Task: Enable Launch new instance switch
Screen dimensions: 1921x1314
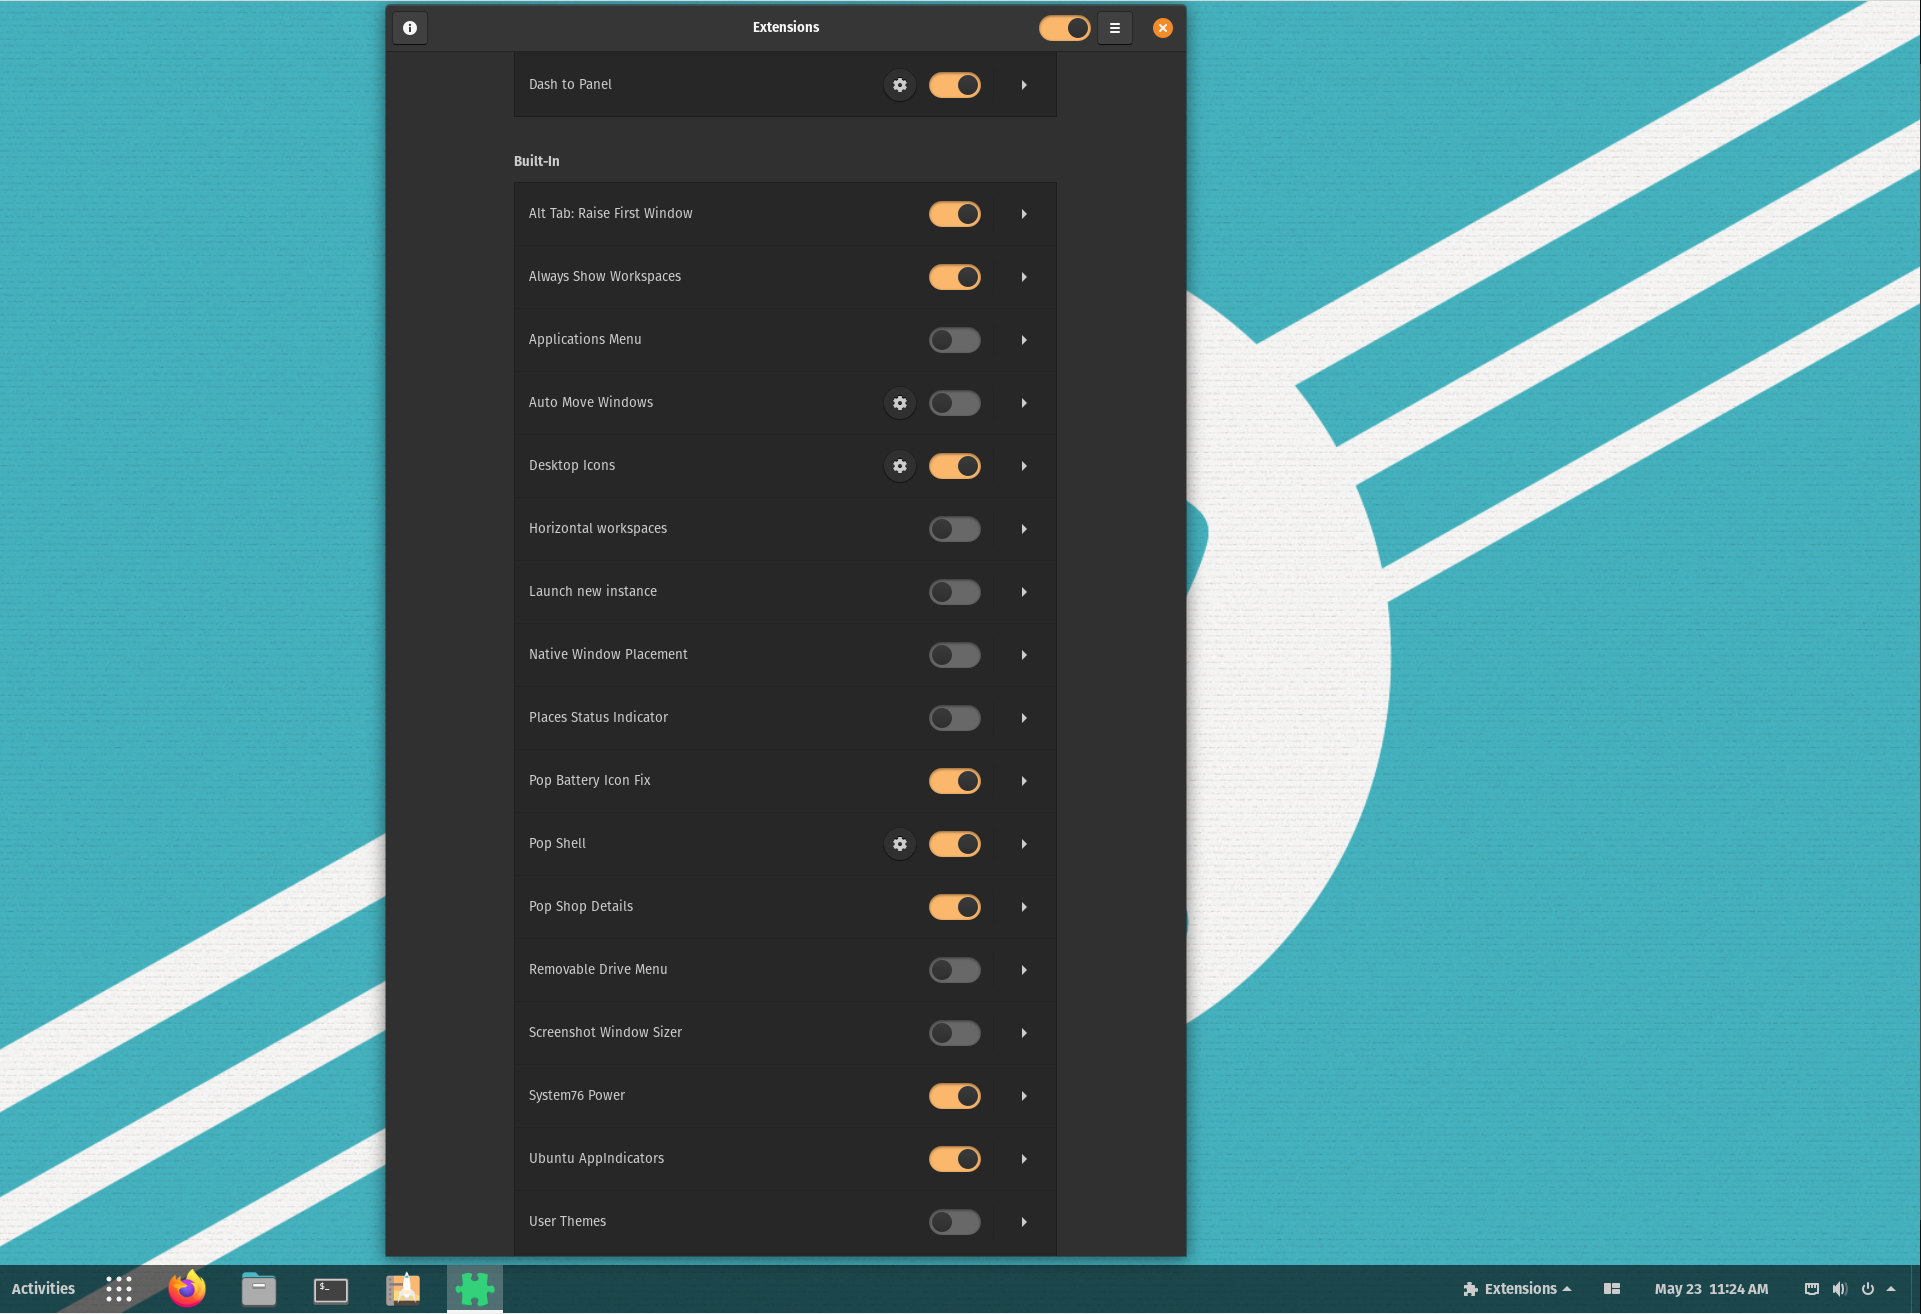Action: click(955, 592)
